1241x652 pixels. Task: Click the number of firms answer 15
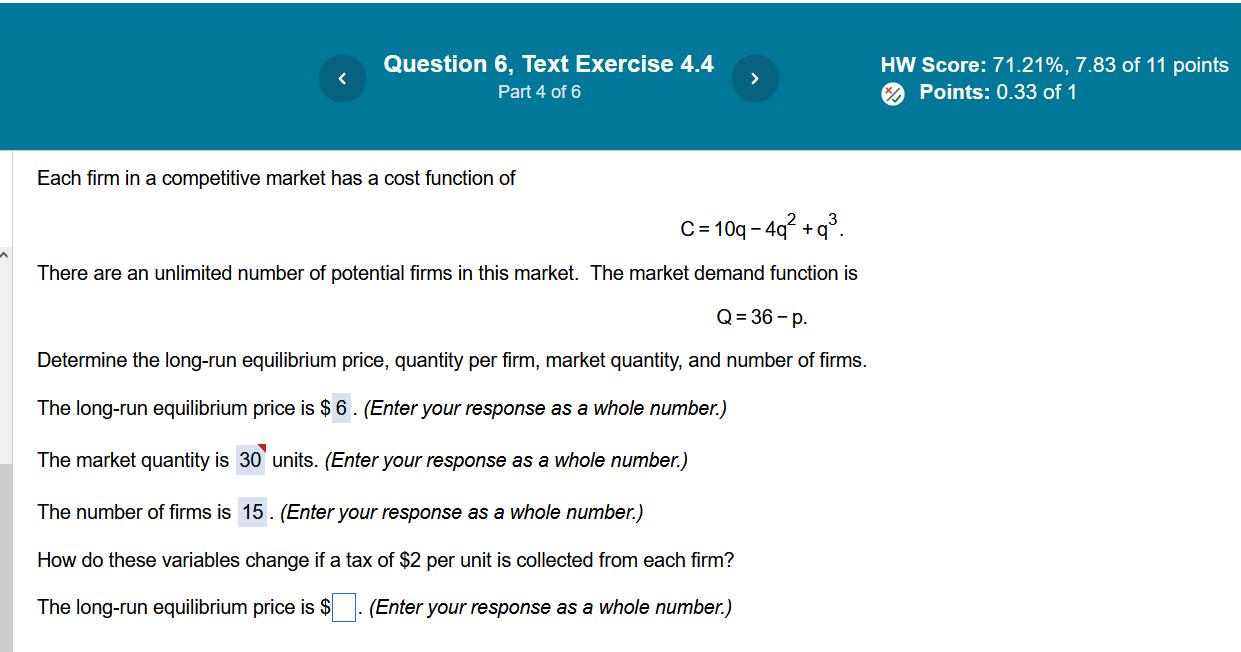coord(252,512)
